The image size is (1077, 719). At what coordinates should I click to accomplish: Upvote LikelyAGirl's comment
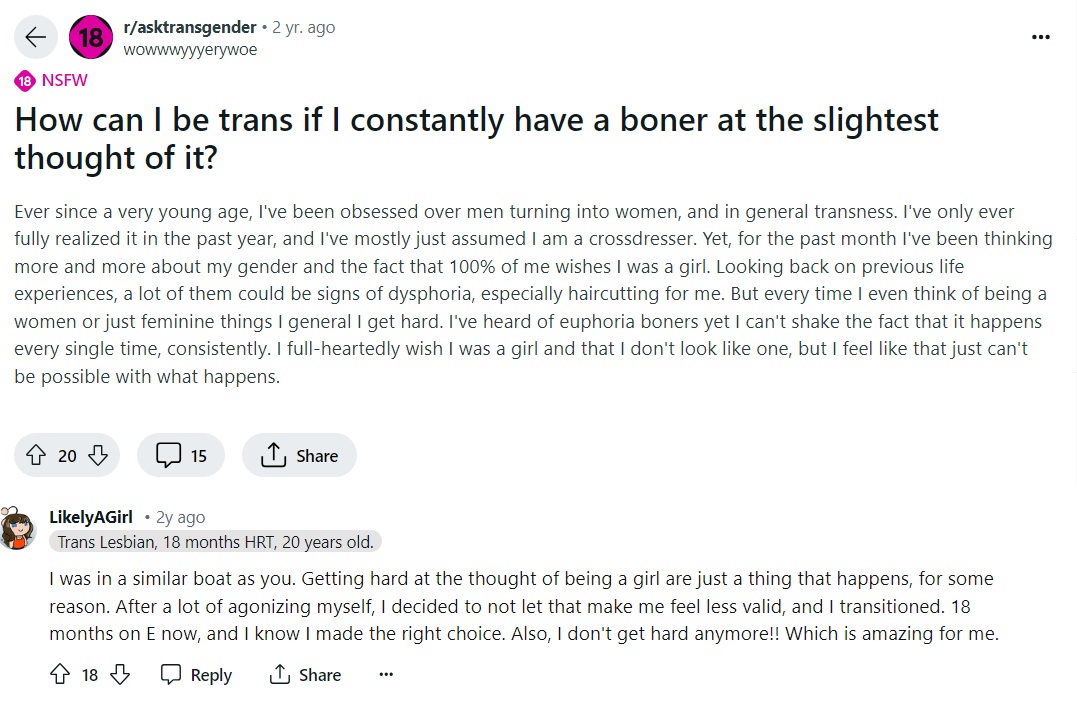point(60,674)
